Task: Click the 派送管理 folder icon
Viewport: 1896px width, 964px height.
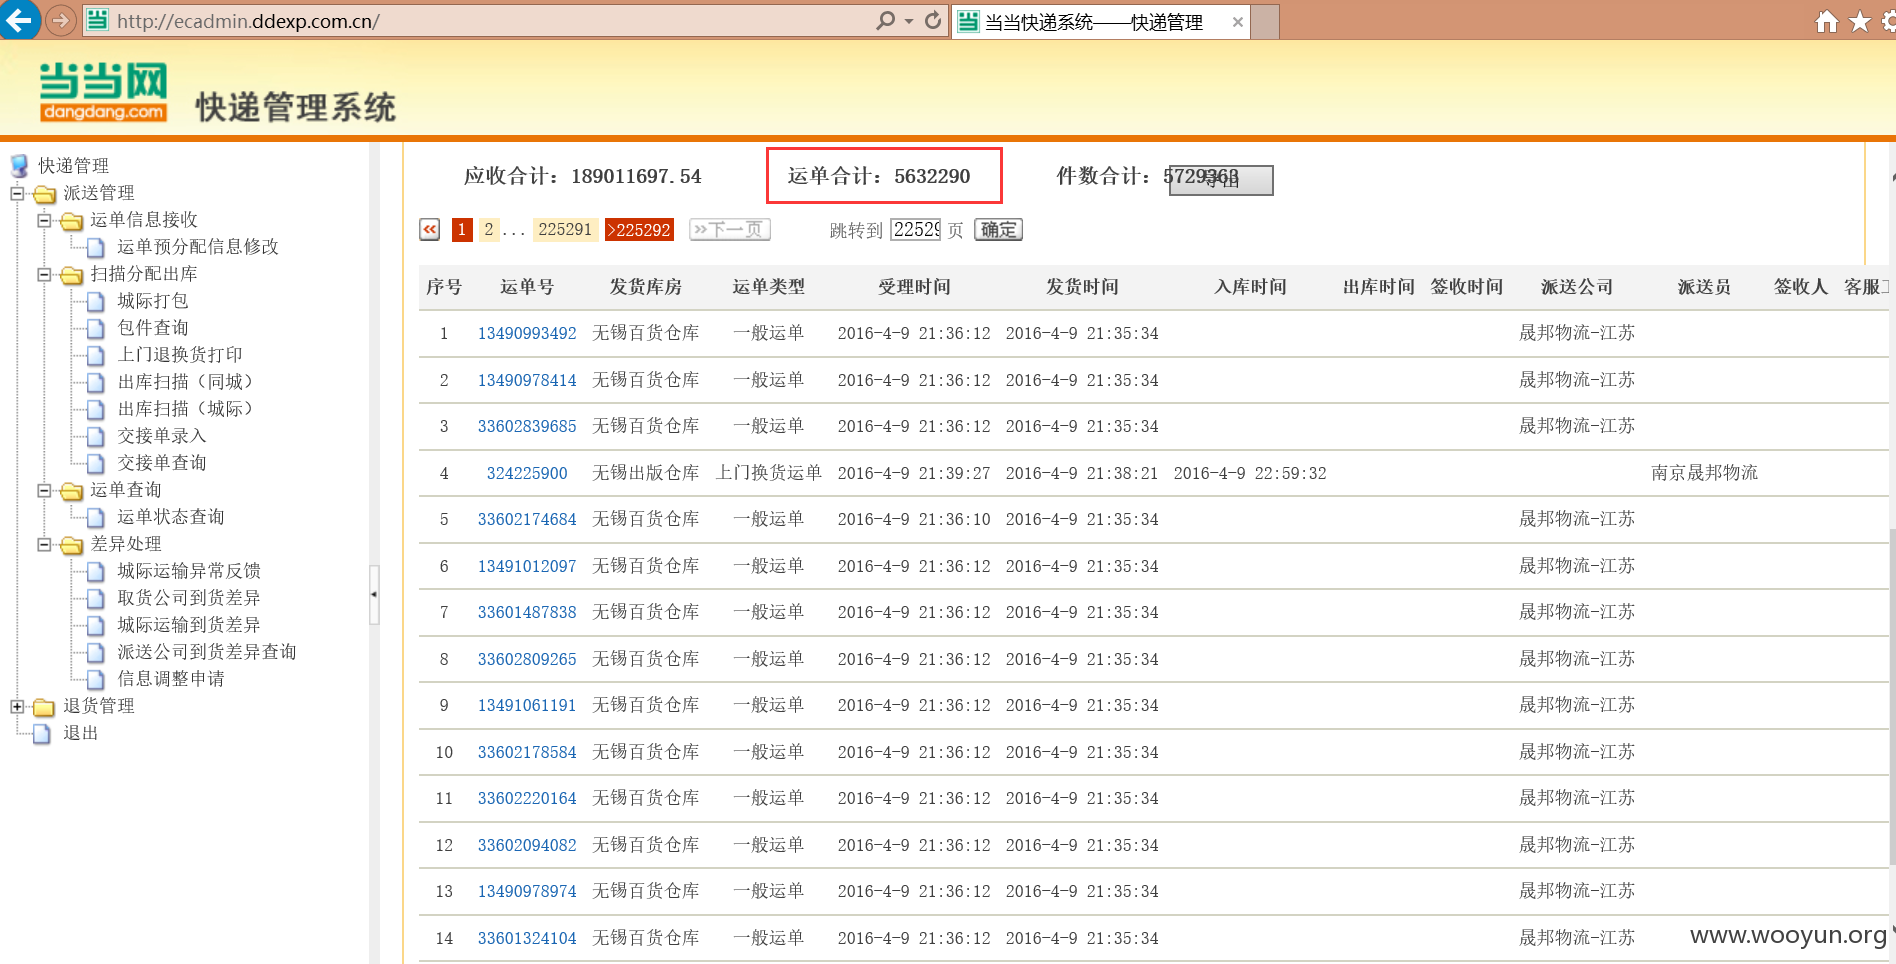Action: click(x=45, y=193)
